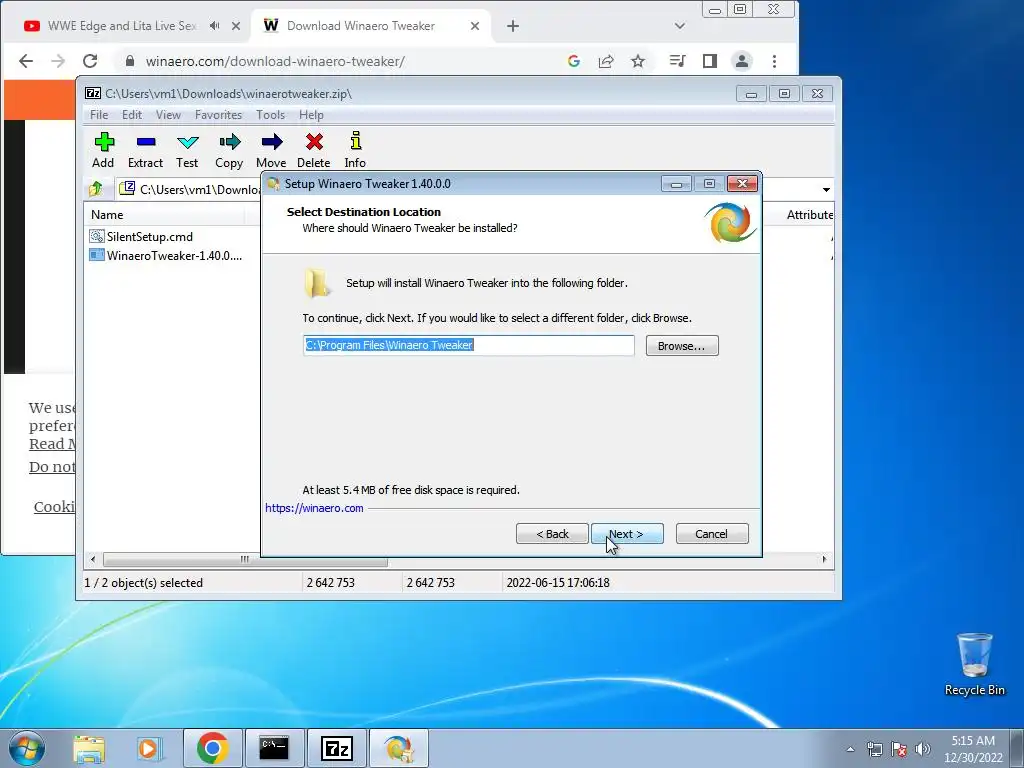The image size is (1024, 768).
Task: Click the up-folder icon in 7-Zip address bar
Action: [96, 189]
